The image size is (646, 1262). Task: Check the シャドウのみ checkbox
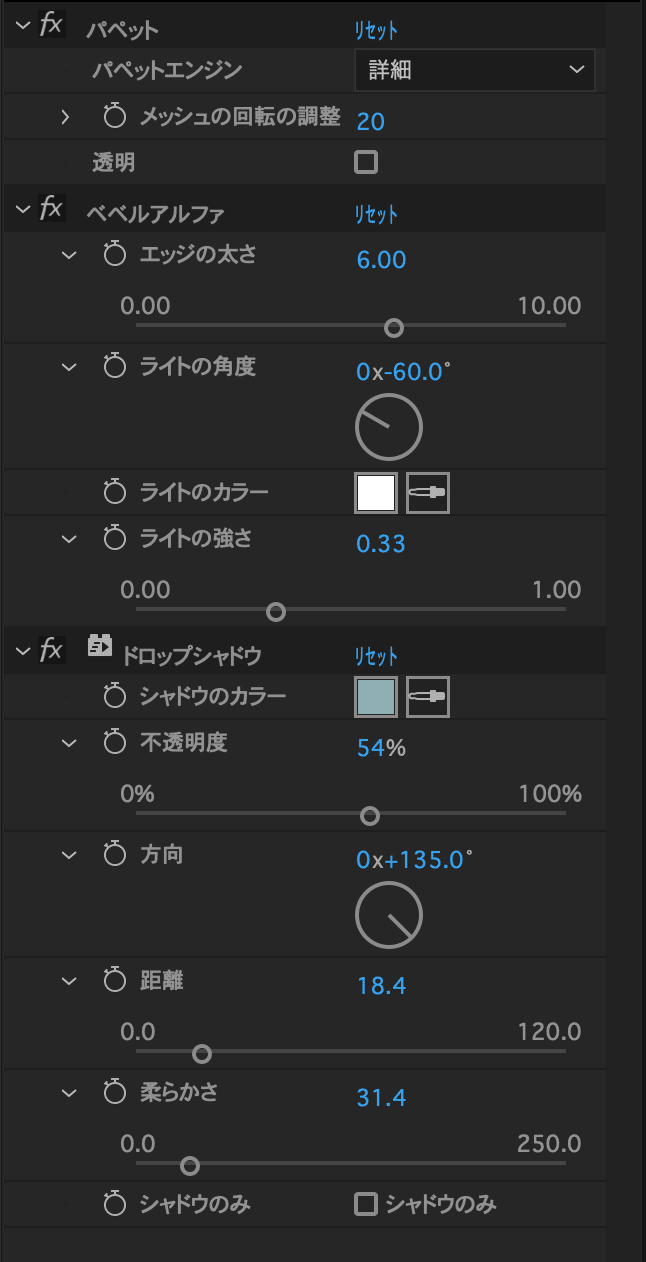pyautogui.click(x=366, y=1204)
